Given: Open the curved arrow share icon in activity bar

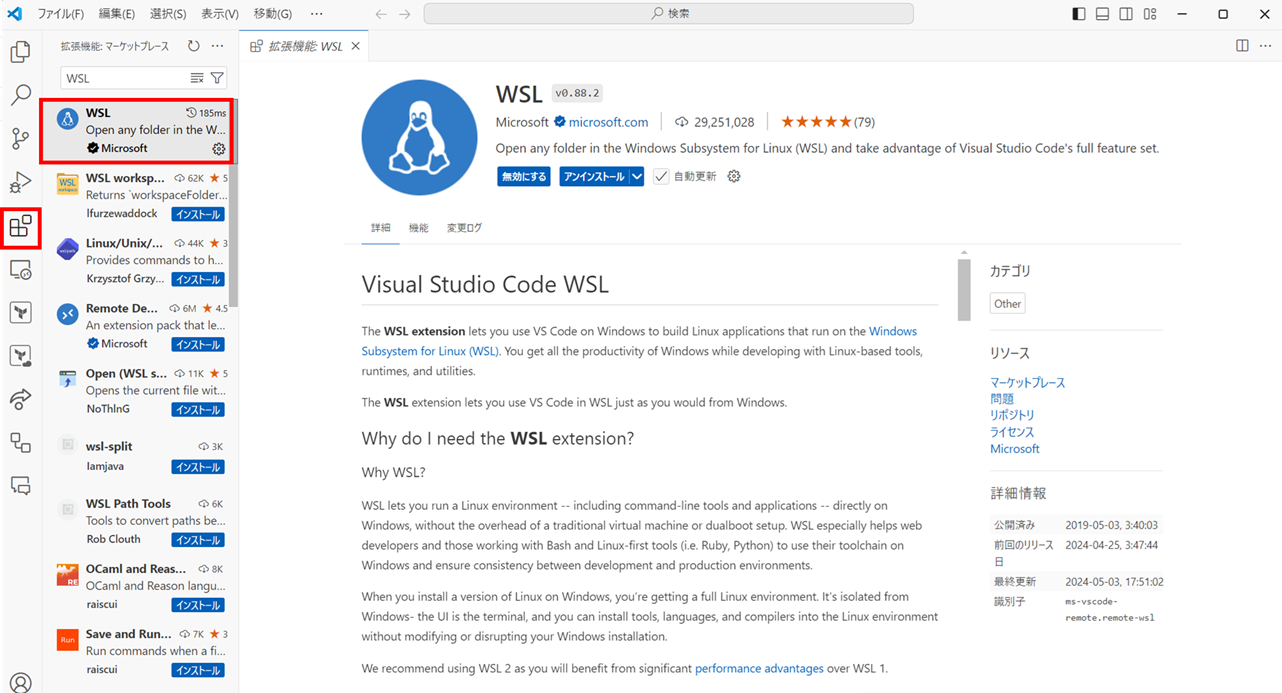Looking at the screenshot, I should (20, 400).
